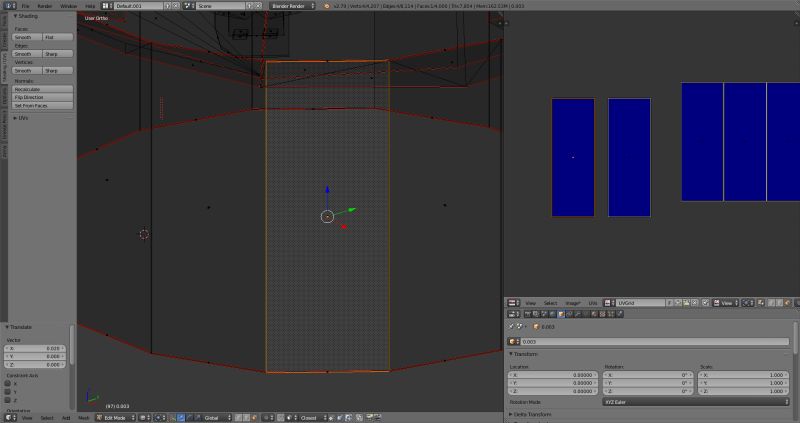The image size is (800, 423).
Task: Delete the current Scene with X icon
Action: pyautogui.click(x=258, y=6)
